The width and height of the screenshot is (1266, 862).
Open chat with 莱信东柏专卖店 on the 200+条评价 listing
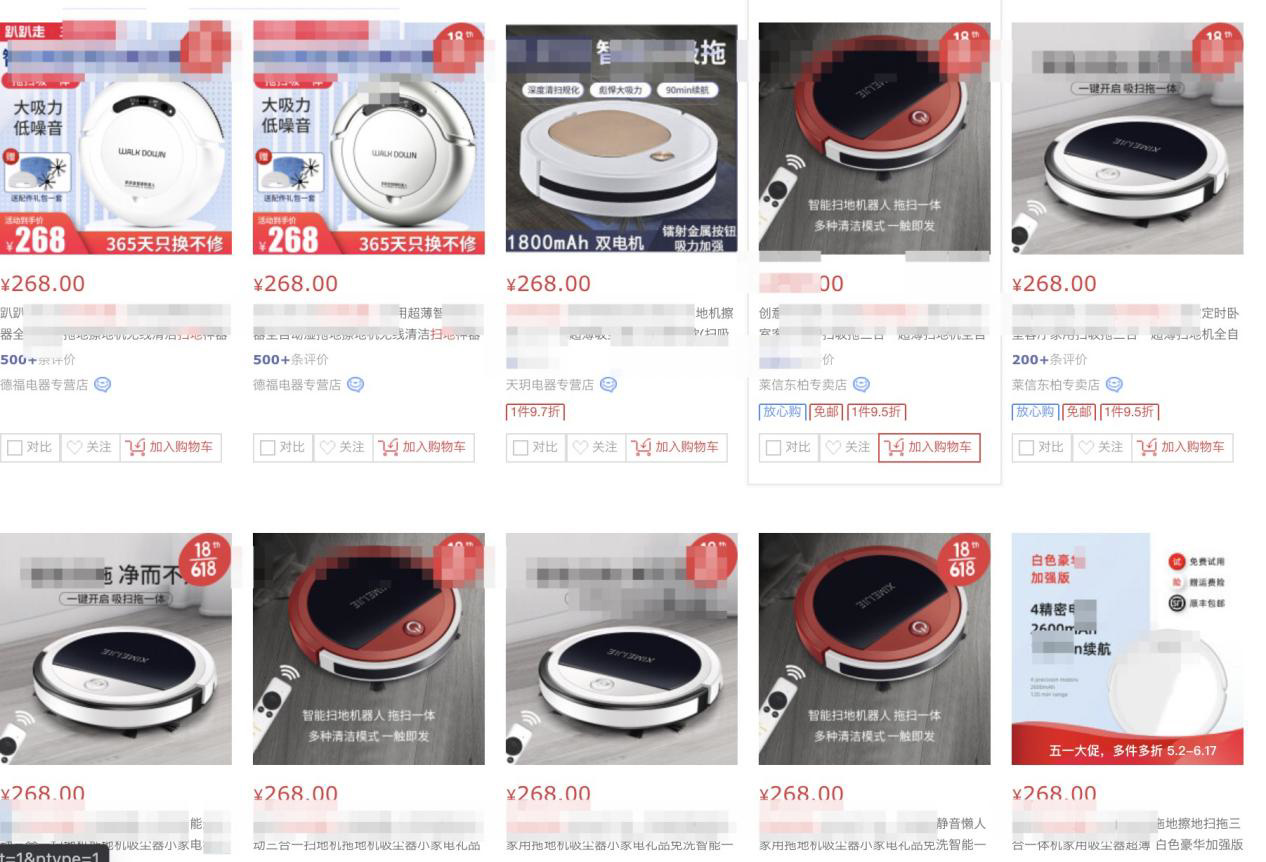tap(1114, 384)
